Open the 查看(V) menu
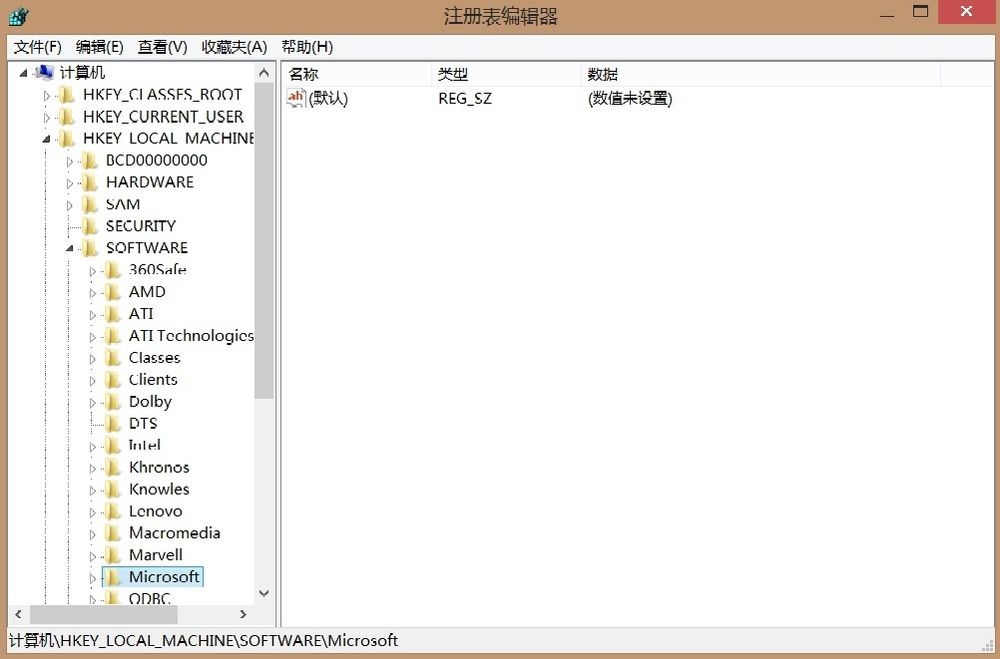The height and width of the screenshot is (659, 1000). [x=162, y=46]
